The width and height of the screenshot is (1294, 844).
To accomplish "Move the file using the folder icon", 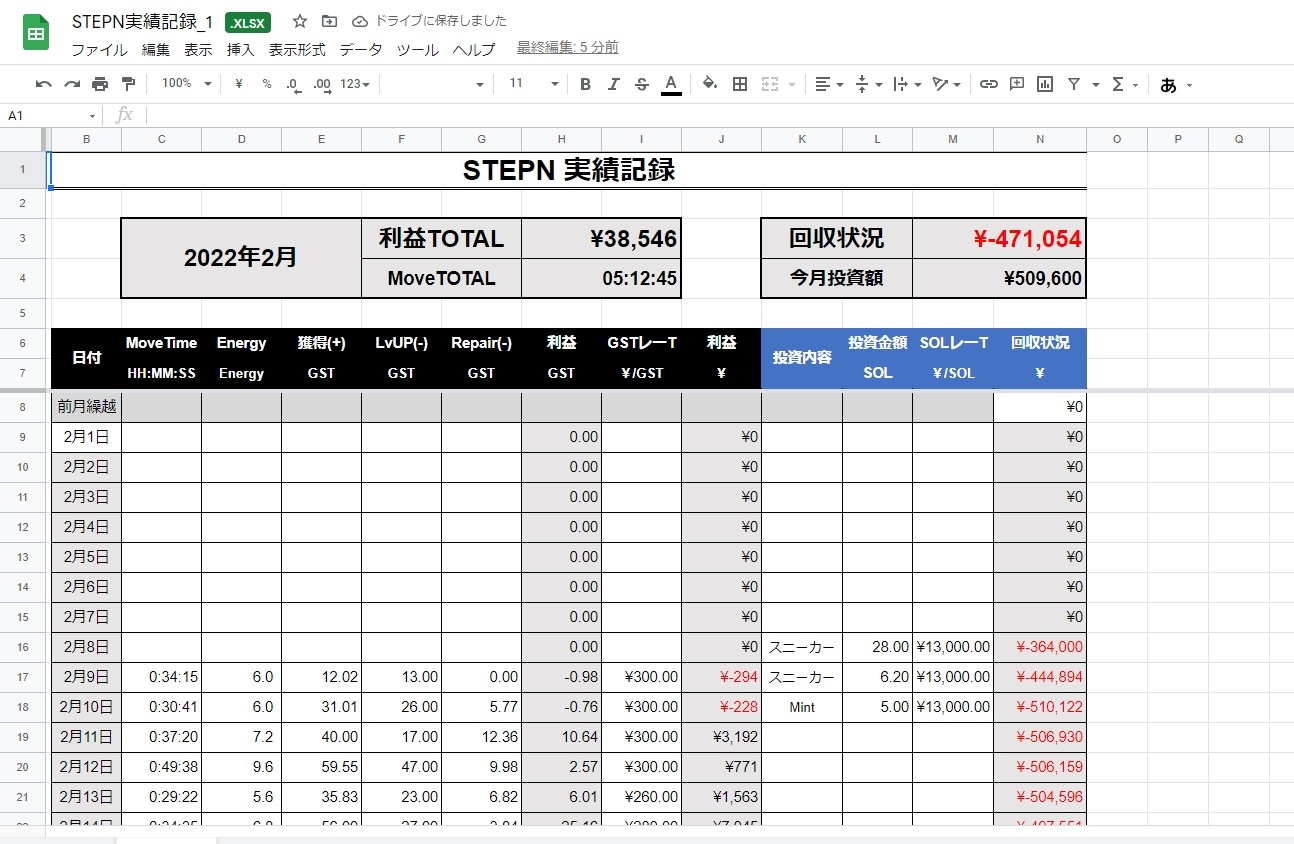I will [x=329, y=21].
